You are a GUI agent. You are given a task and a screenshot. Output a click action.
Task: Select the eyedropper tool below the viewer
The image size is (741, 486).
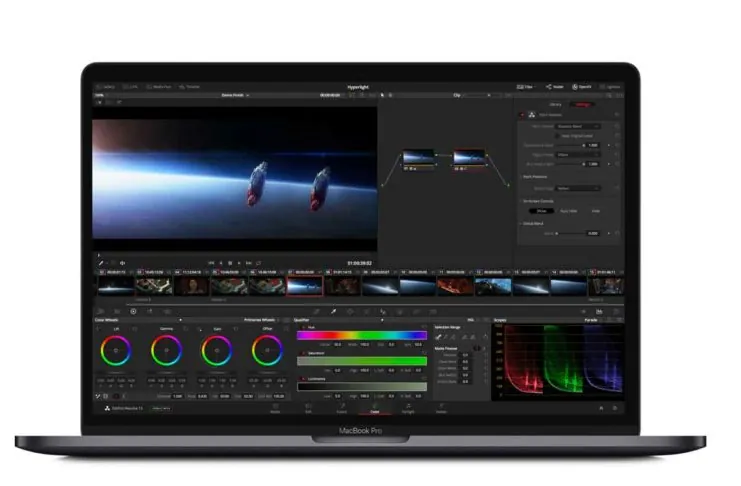tap(101, 263)
